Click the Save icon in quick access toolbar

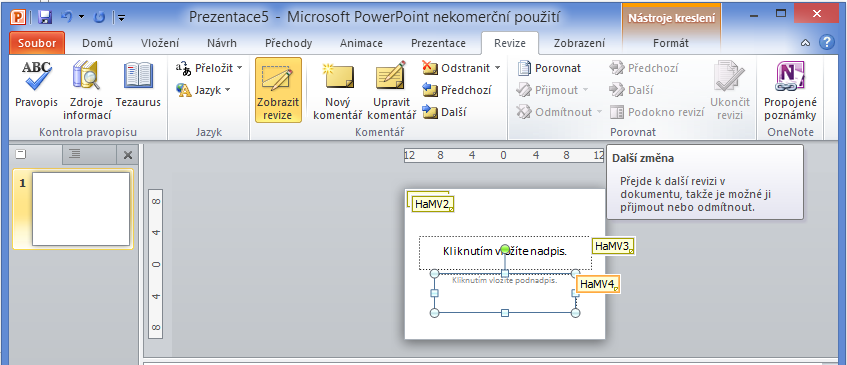[45, 17]
